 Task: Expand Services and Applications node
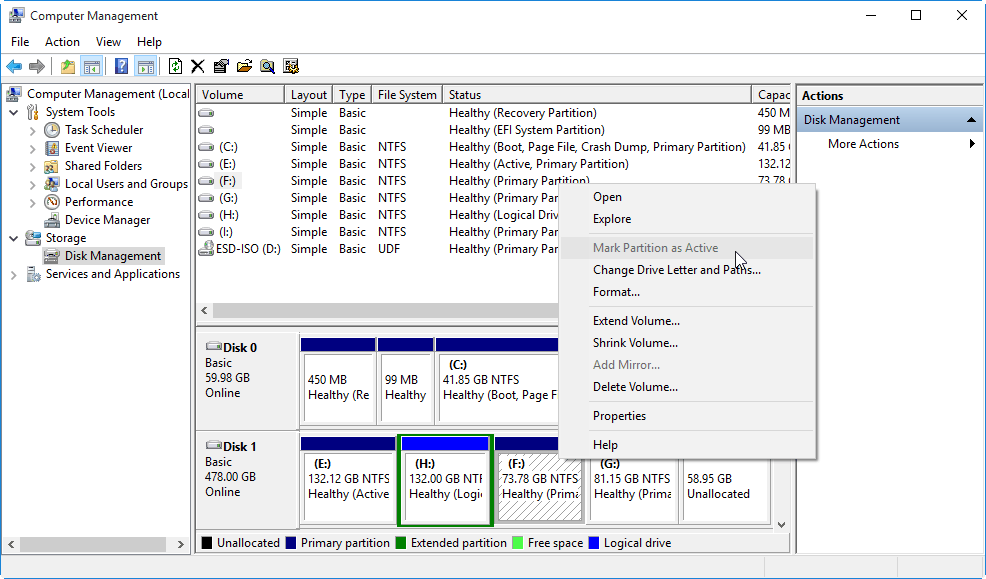[x=13, y=273]
